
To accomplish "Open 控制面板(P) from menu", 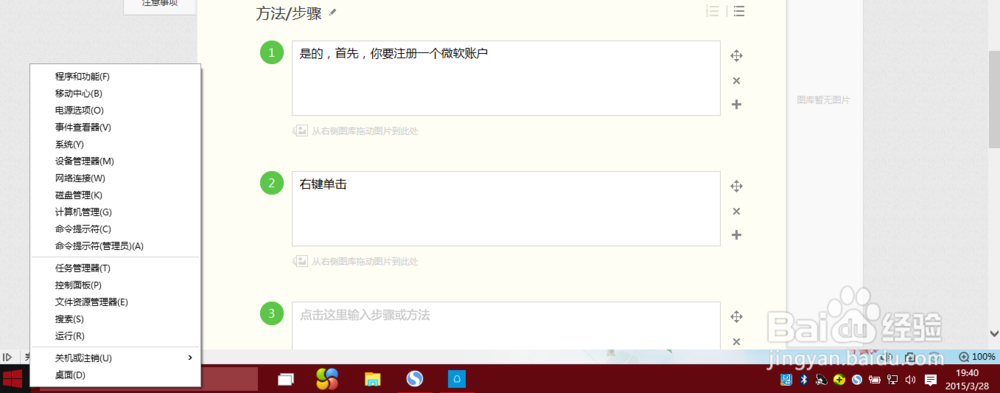I will (x=115, y=285).
